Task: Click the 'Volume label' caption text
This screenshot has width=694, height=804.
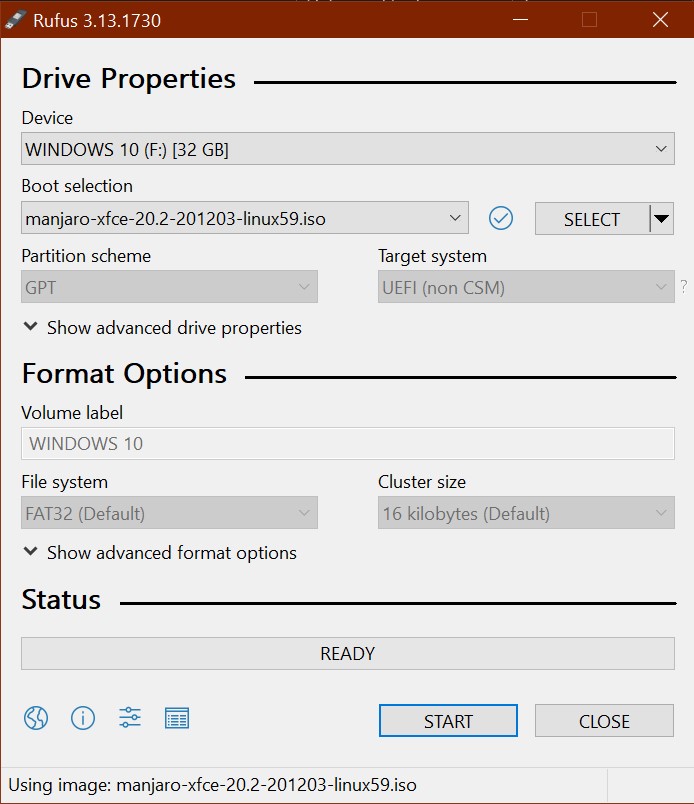Action: tap(72, 413)
